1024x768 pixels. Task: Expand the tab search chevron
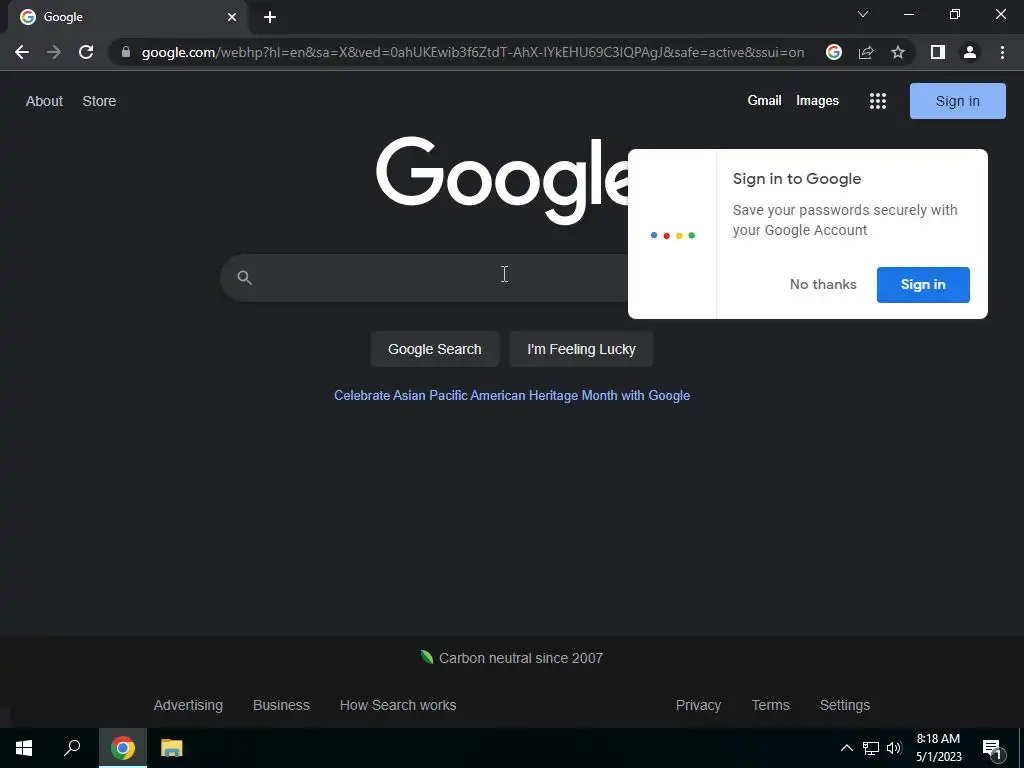tap(863, 14)
